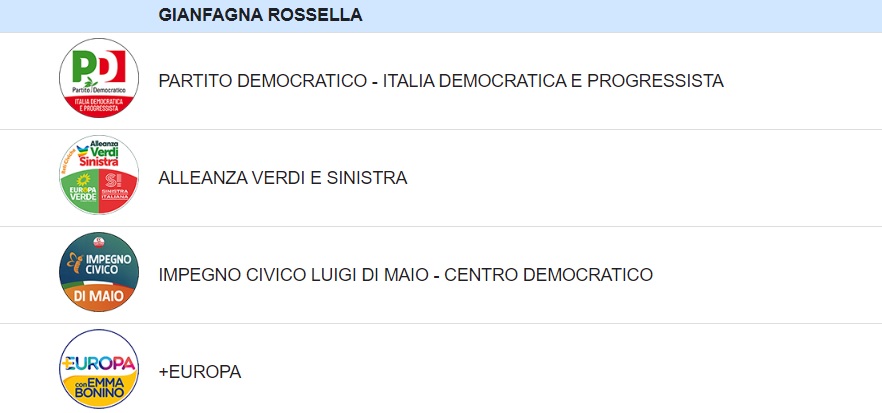Click the red letter D in PD logo
Viewport: 882px width, 413px height.
[112, 66]
